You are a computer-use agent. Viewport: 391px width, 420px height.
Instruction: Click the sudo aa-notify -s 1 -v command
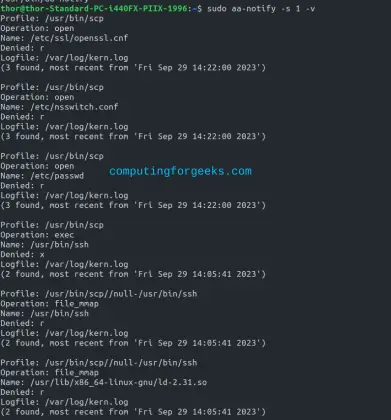261,8
